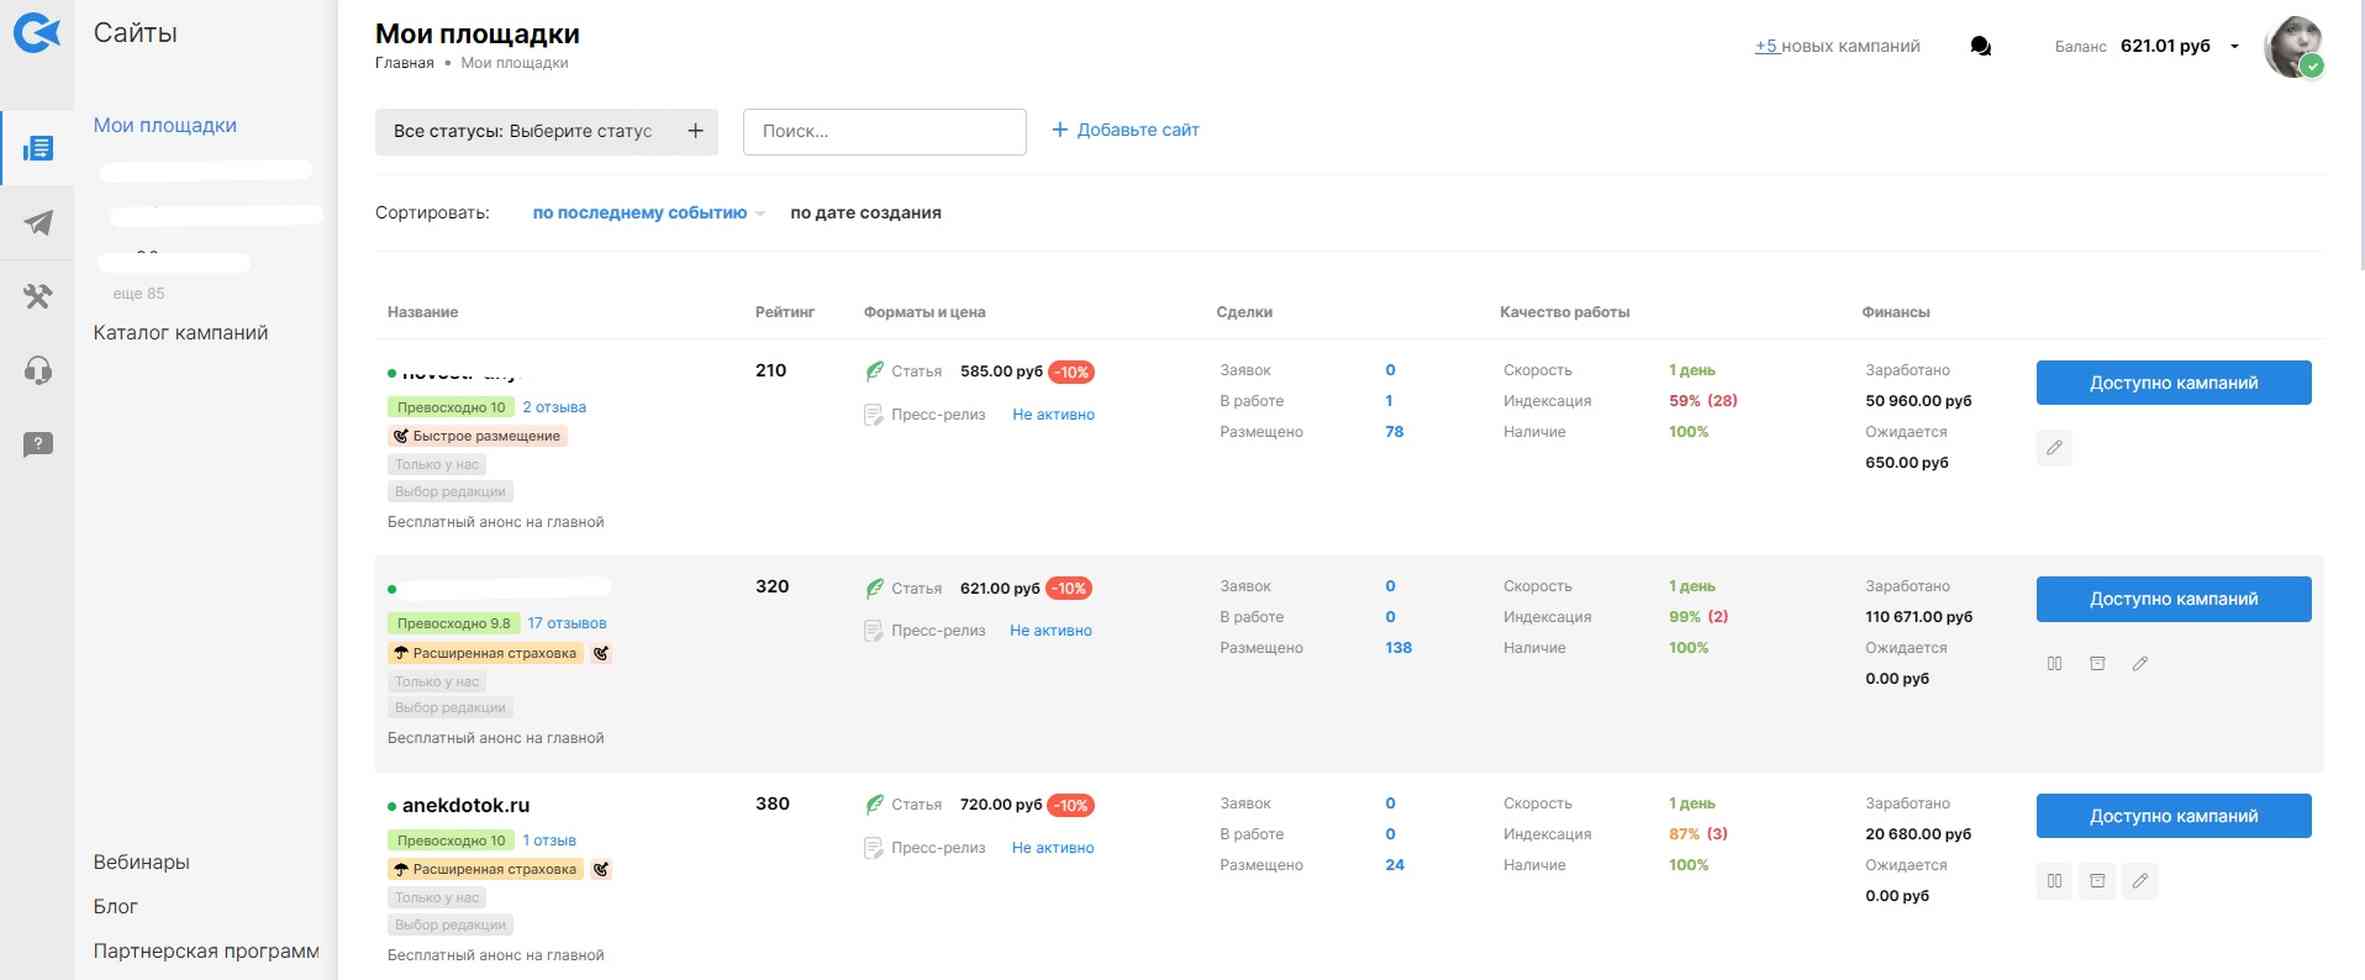2365x980 pixels.
Task: Click the list icon in left sidebar
Action: click(38, 148)
